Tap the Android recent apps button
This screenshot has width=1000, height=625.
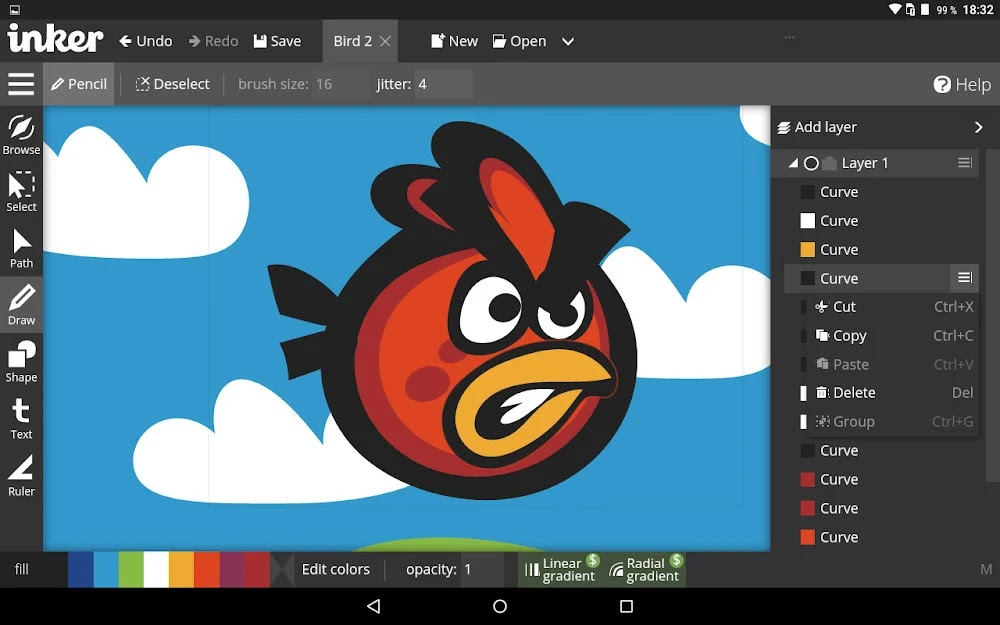click(626, 606)
